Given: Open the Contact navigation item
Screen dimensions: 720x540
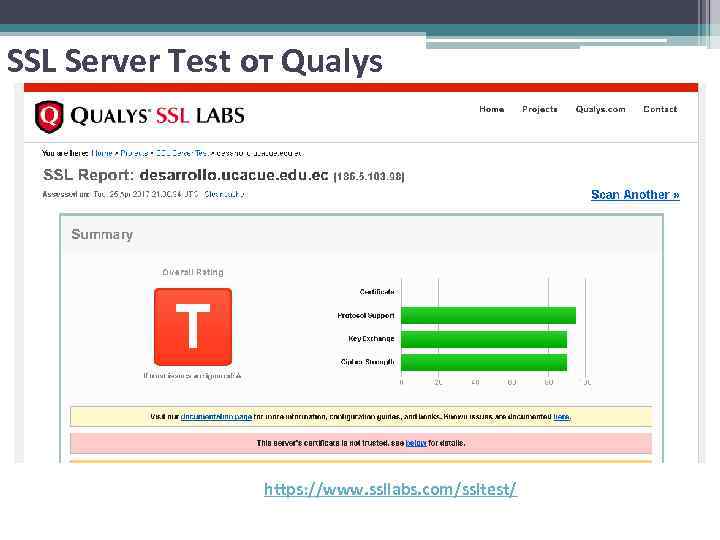Looking at the screenshot, I should click(x=660, y=109).
